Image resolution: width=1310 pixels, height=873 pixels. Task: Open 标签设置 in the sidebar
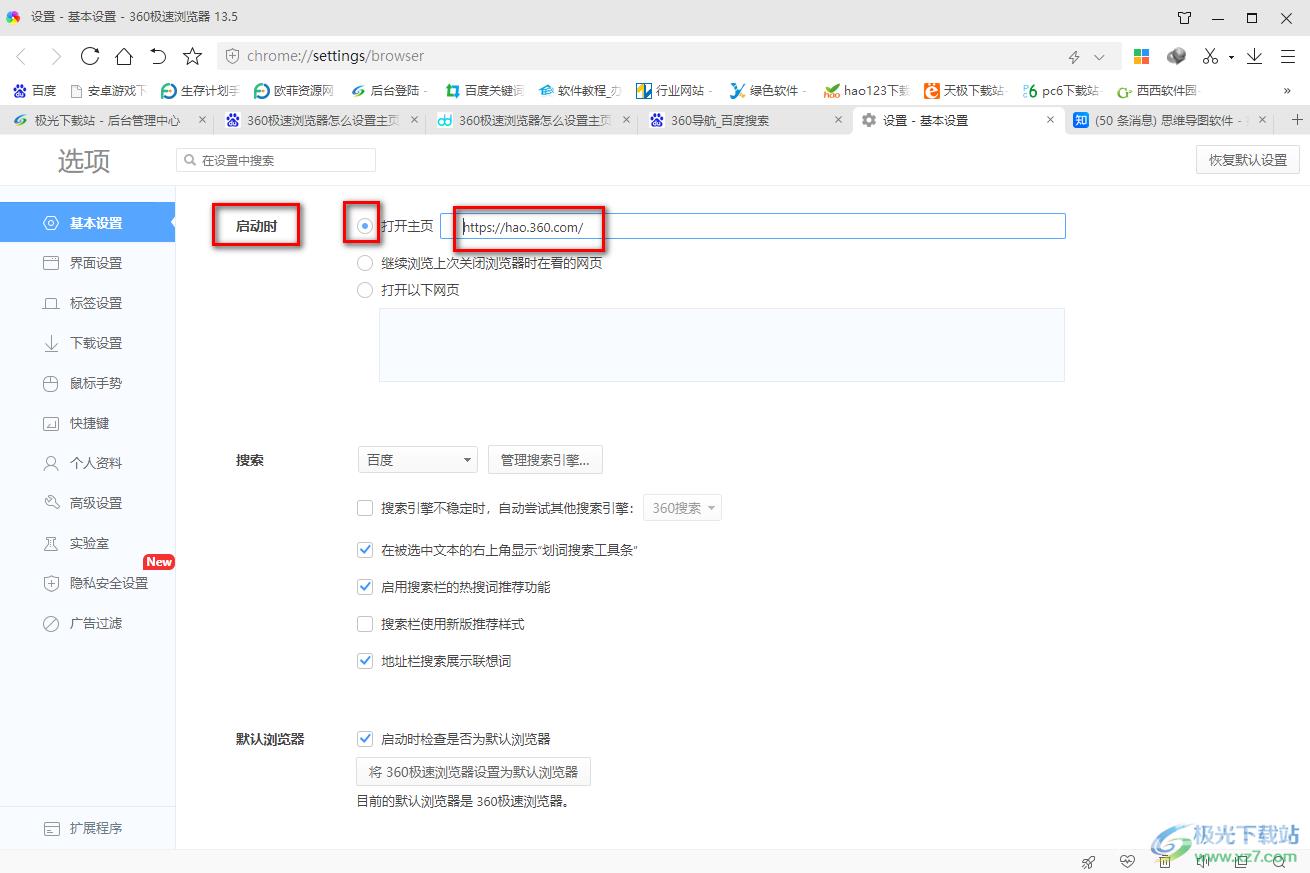point(87,303)
